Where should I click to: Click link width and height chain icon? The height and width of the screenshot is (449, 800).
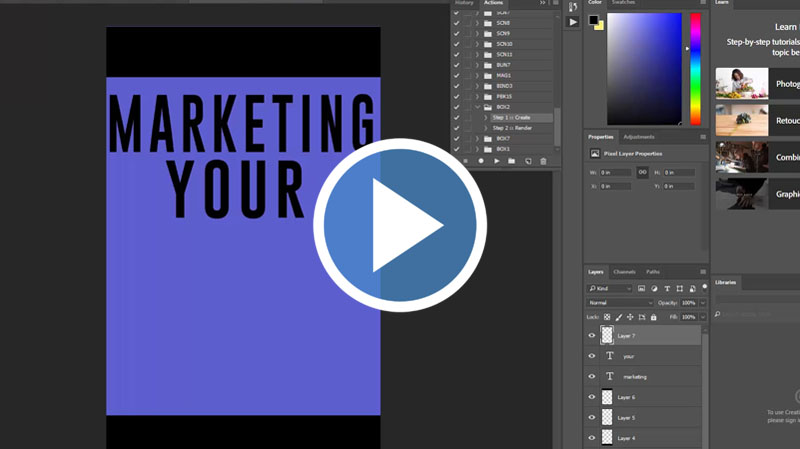[x=642, y=172]
